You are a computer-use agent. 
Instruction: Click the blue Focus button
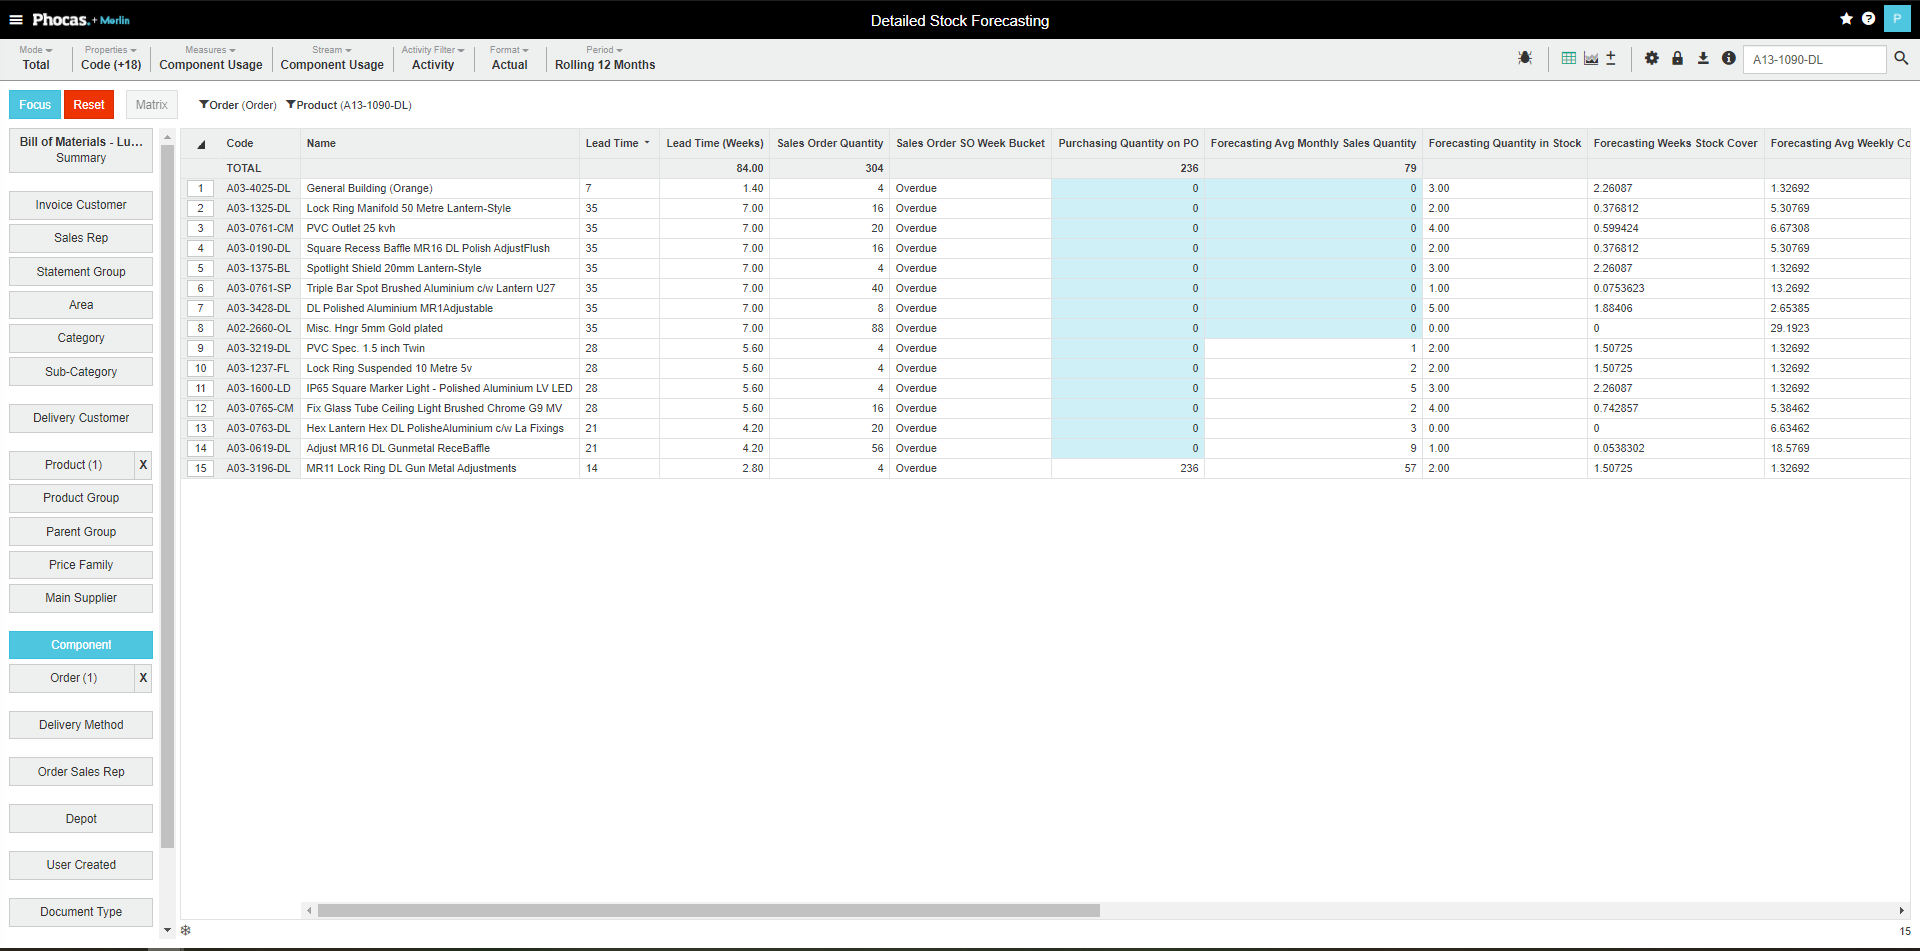click(35, 105)
